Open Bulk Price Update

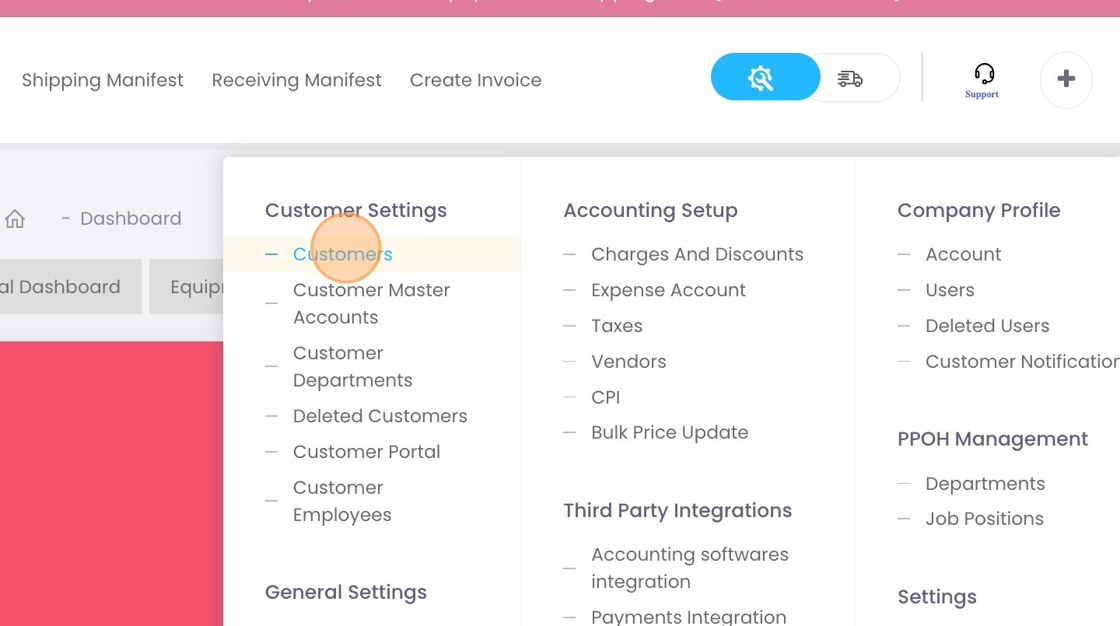pos(669,433)
